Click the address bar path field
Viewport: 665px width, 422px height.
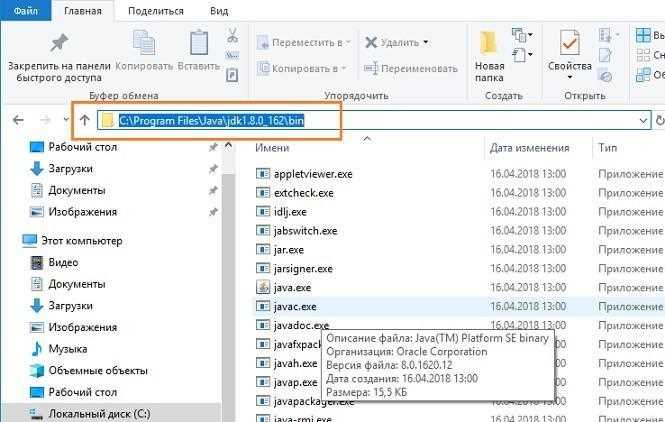pyautogui.click(x=374, y=120)
